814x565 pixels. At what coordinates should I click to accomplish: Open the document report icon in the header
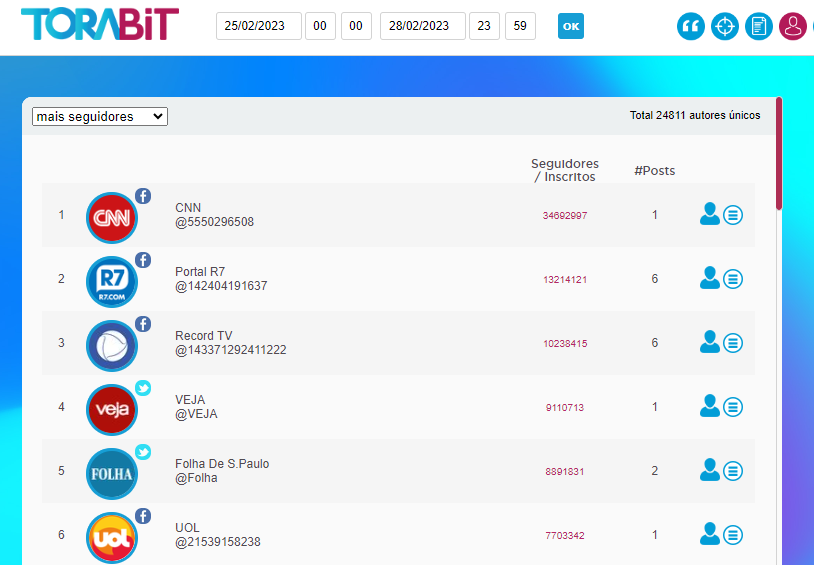758,26
